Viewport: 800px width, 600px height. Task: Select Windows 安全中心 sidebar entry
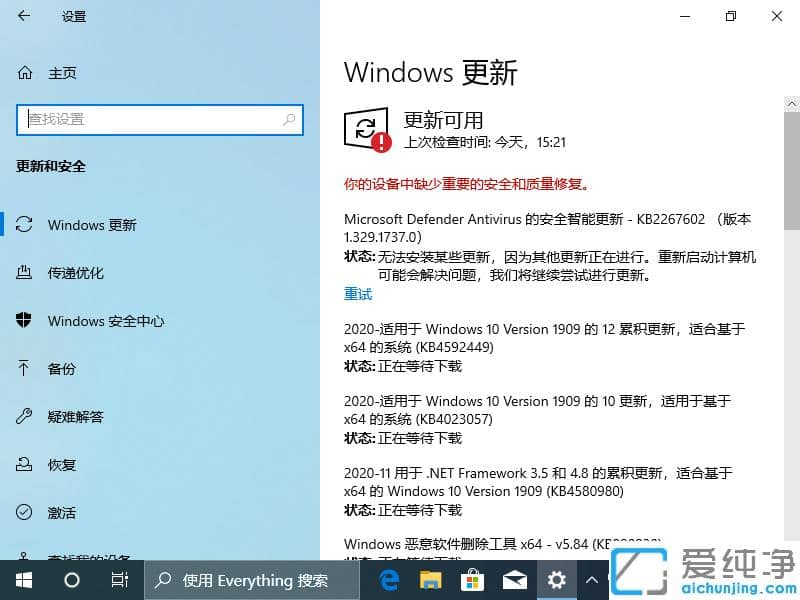pos(110,321)
